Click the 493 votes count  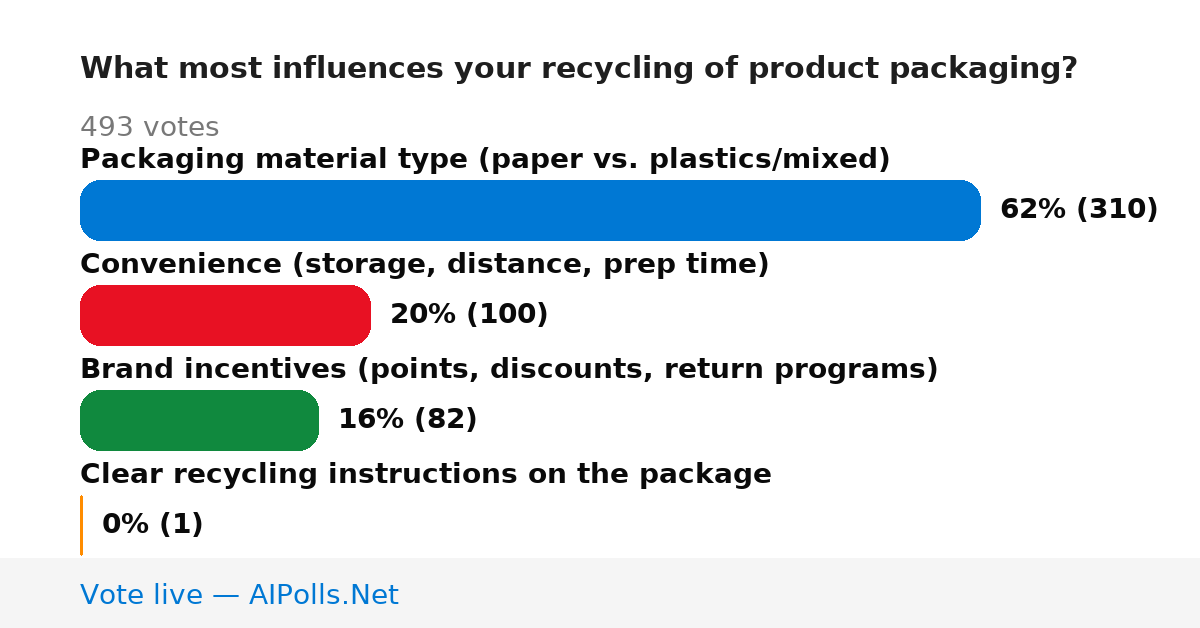click(x=149, y=127)
